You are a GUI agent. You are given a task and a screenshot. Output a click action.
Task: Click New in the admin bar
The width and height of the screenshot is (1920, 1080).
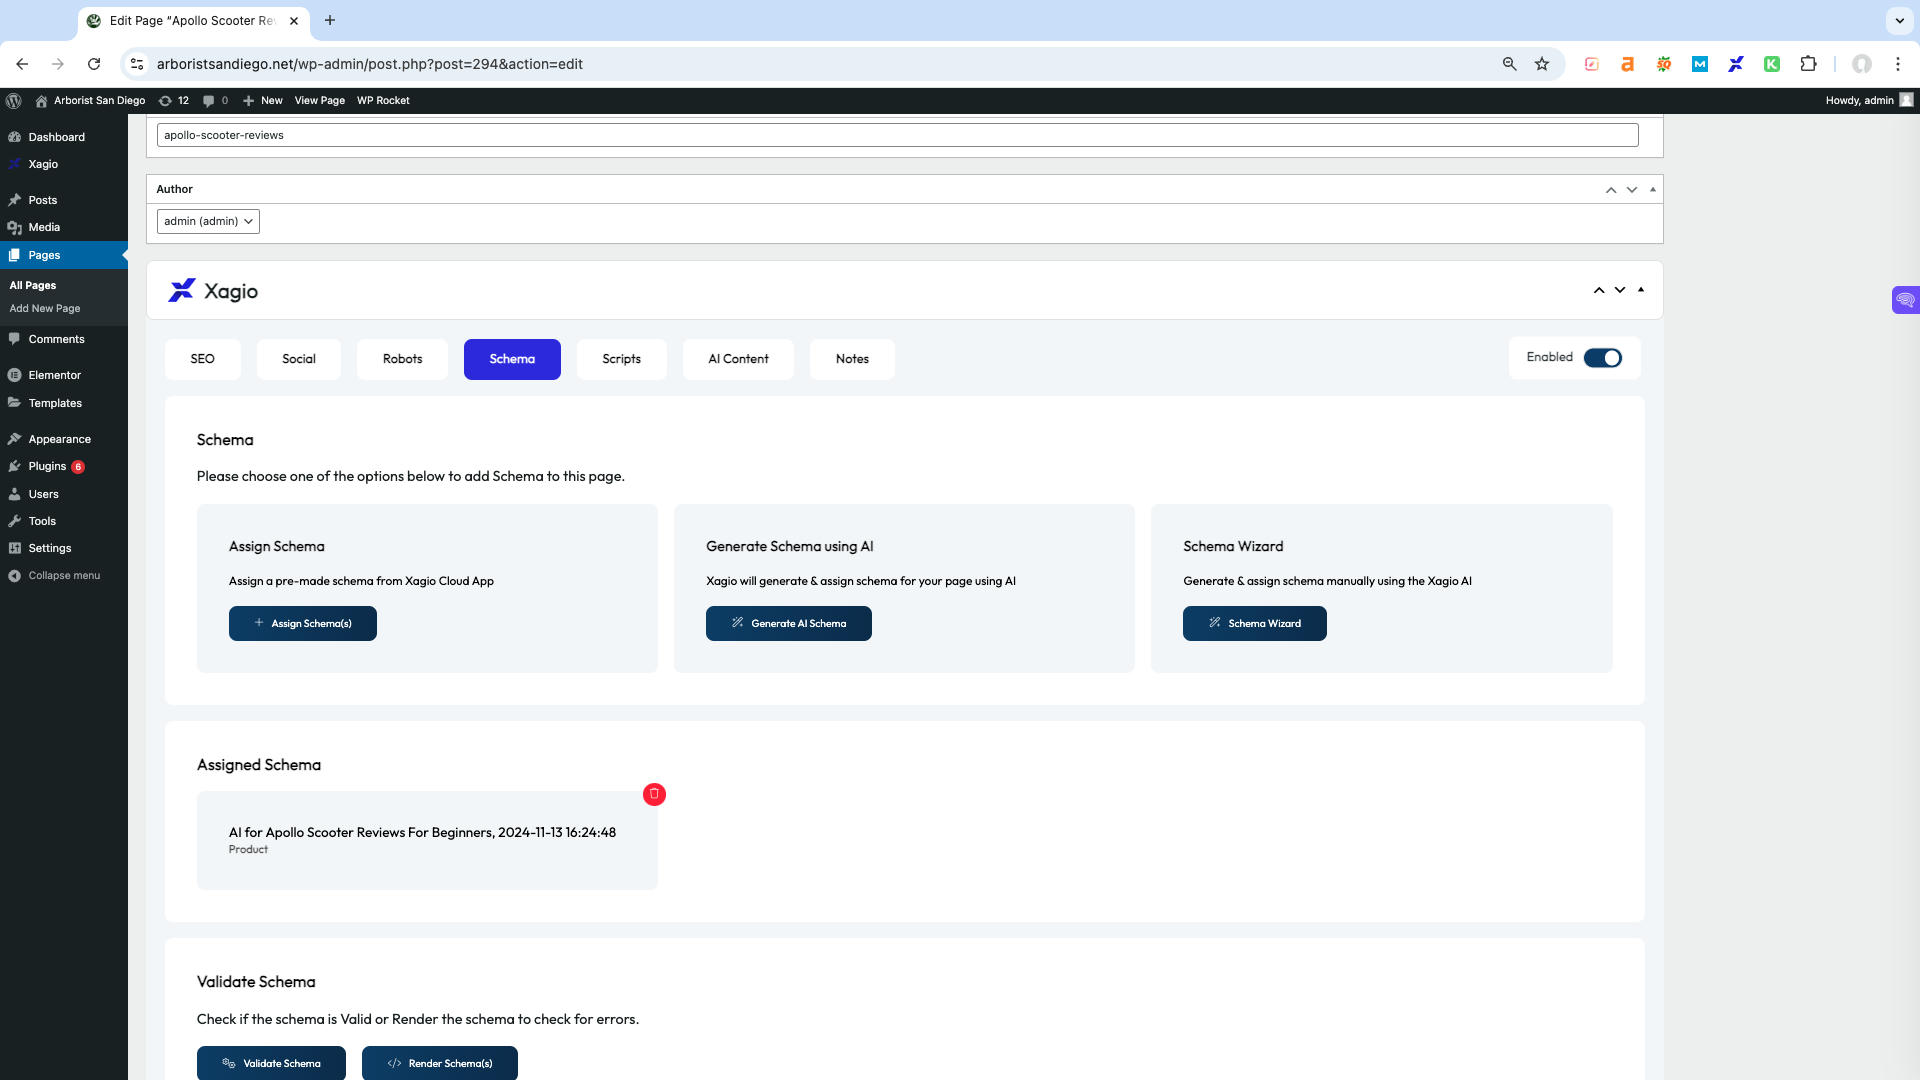[263, 100]
